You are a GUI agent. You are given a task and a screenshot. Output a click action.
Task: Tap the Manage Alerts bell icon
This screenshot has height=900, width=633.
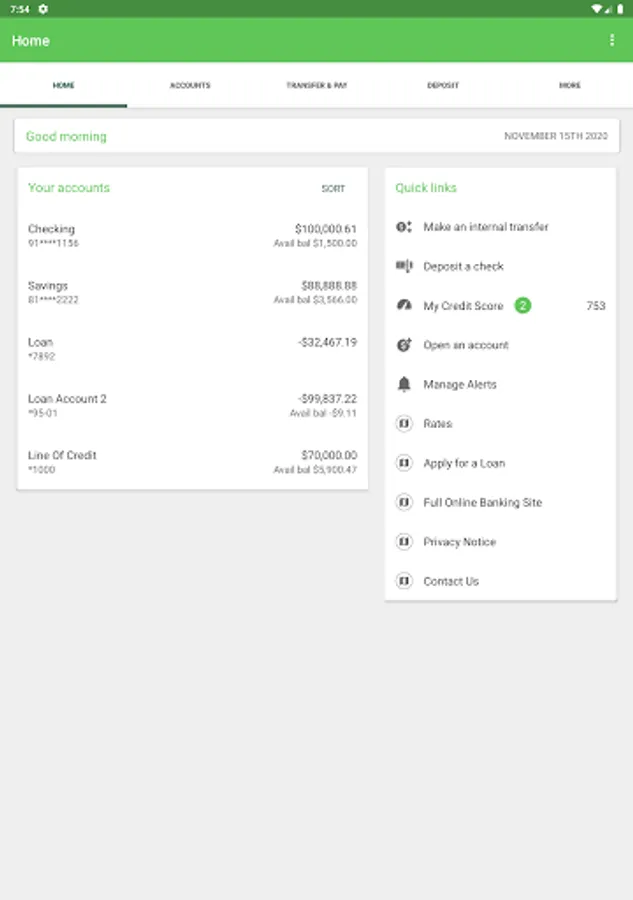pos(404,384)
